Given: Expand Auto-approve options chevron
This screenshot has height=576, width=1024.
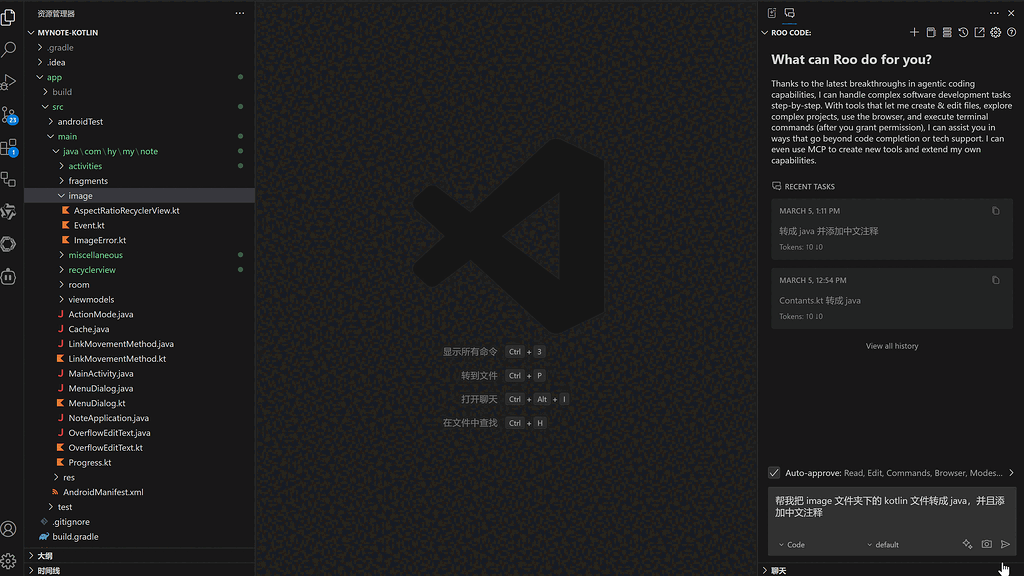Looking at the screenshot, I should (x=1011, y=473).
